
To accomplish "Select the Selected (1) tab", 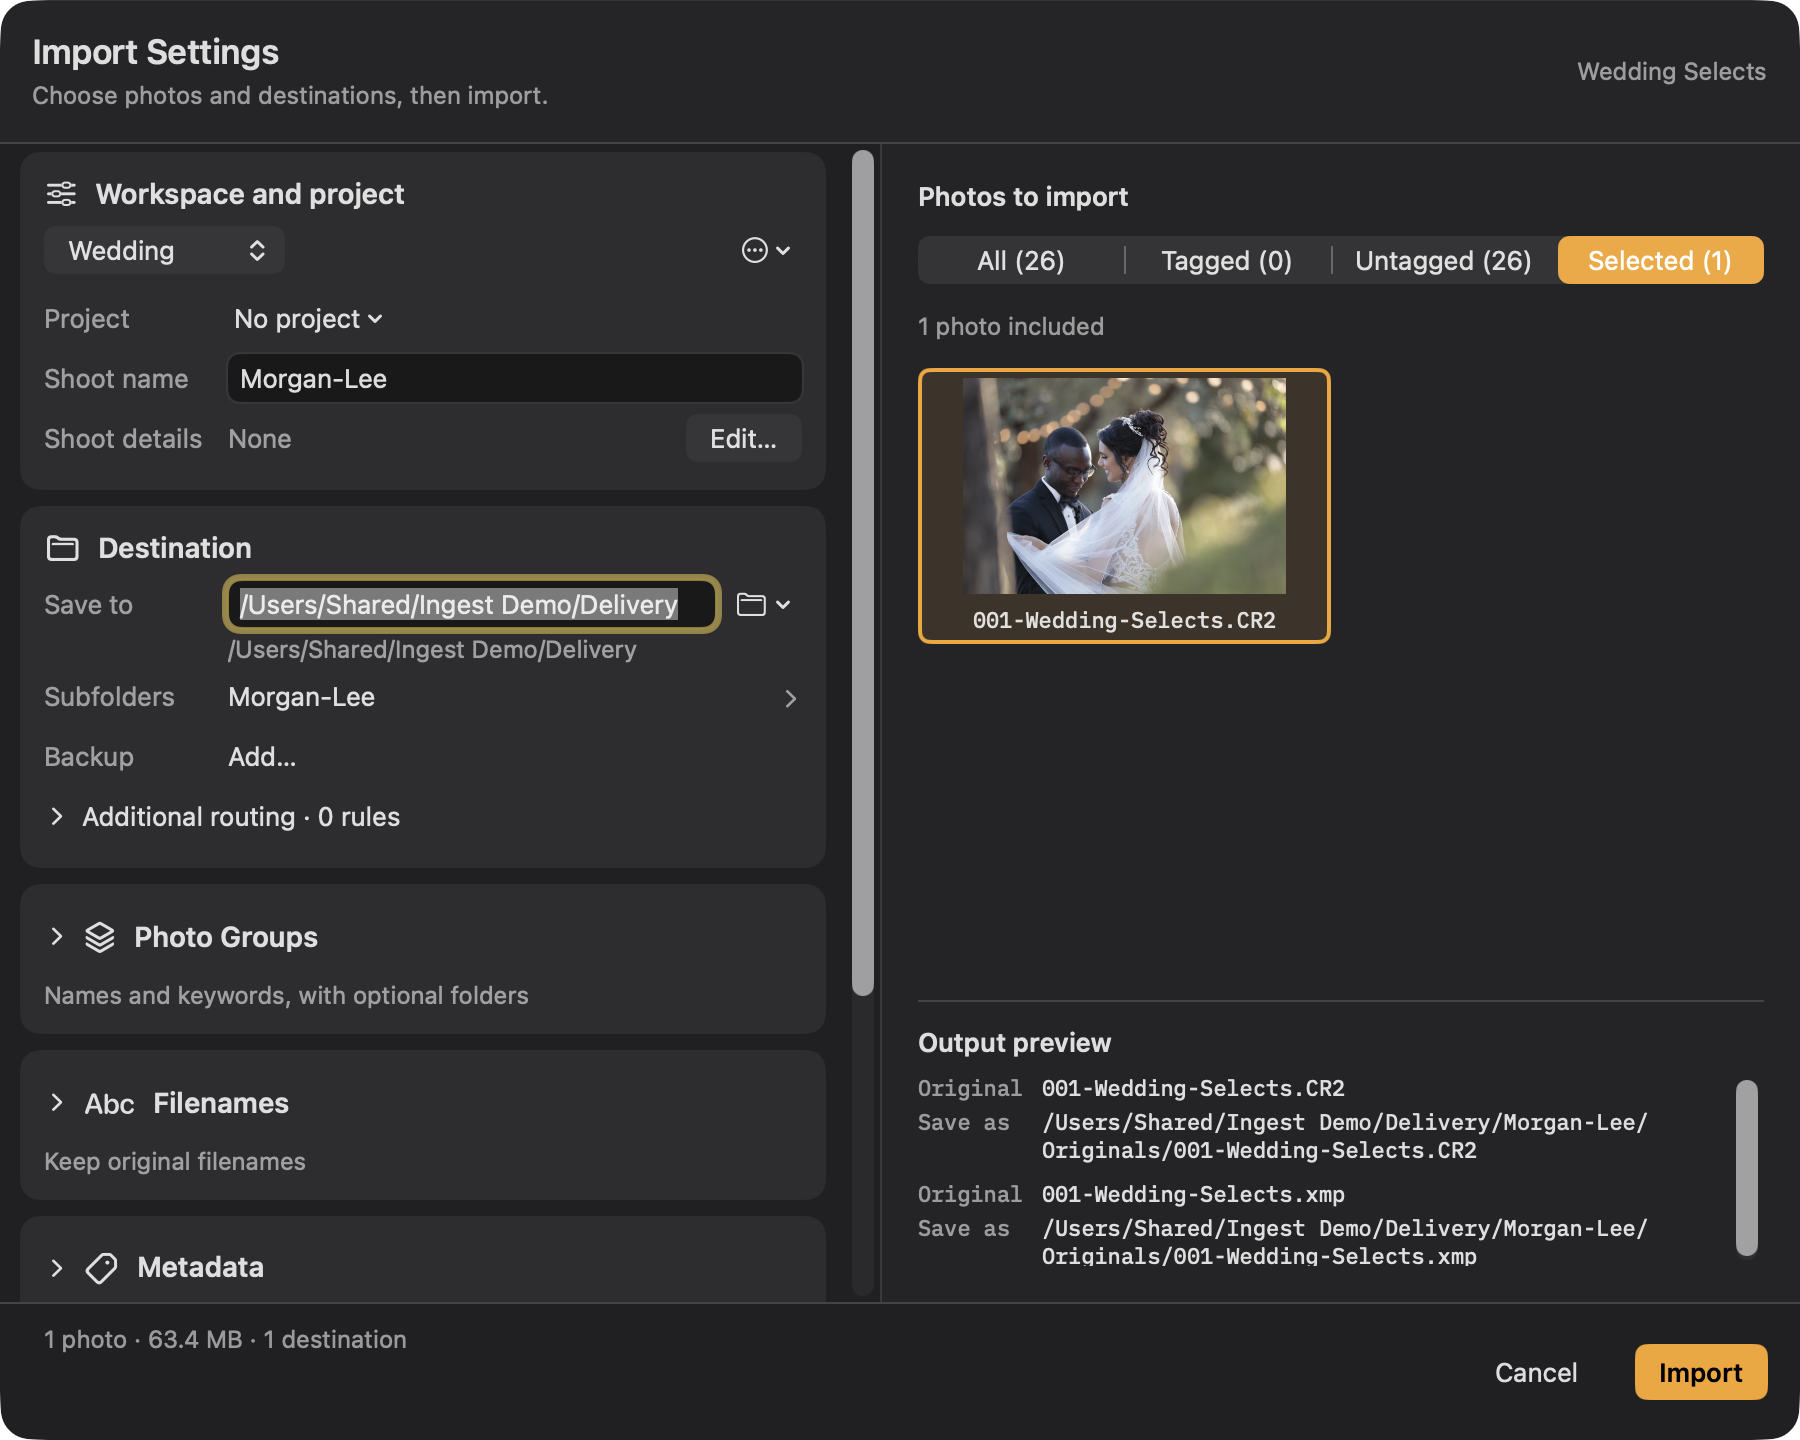I will (1660, 261).
